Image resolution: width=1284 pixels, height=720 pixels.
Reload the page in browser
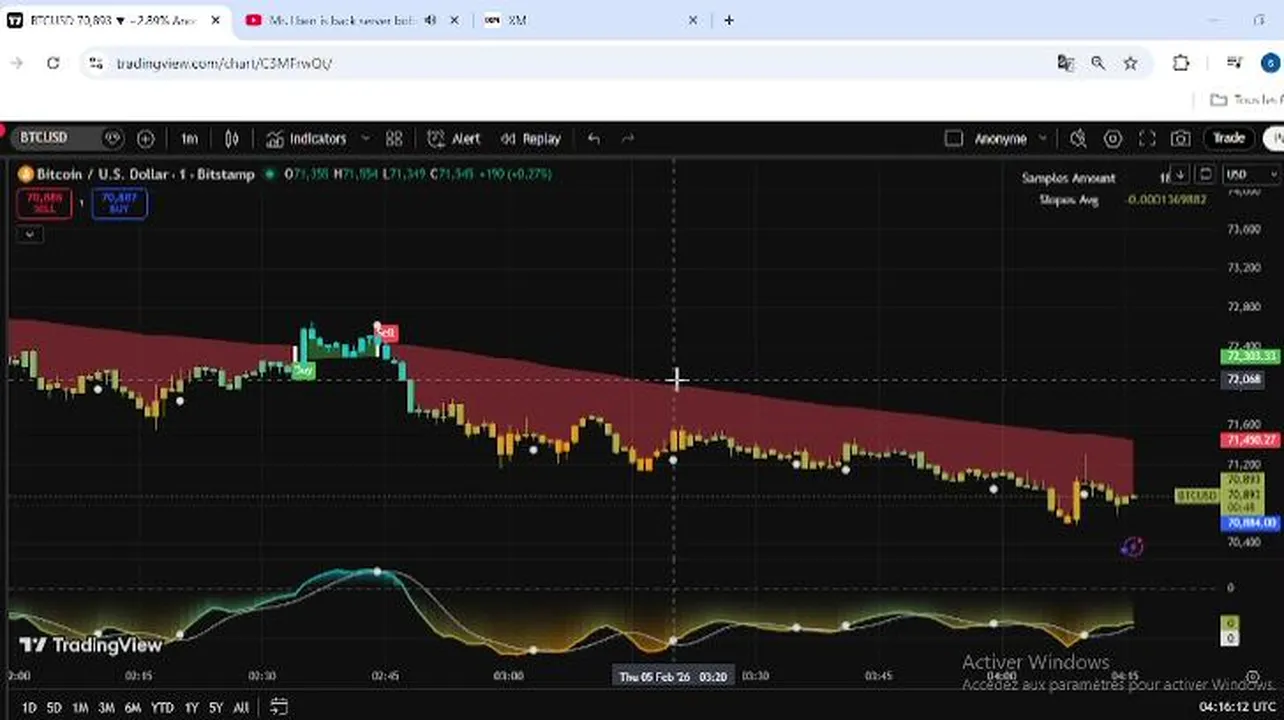pos(53,63)
